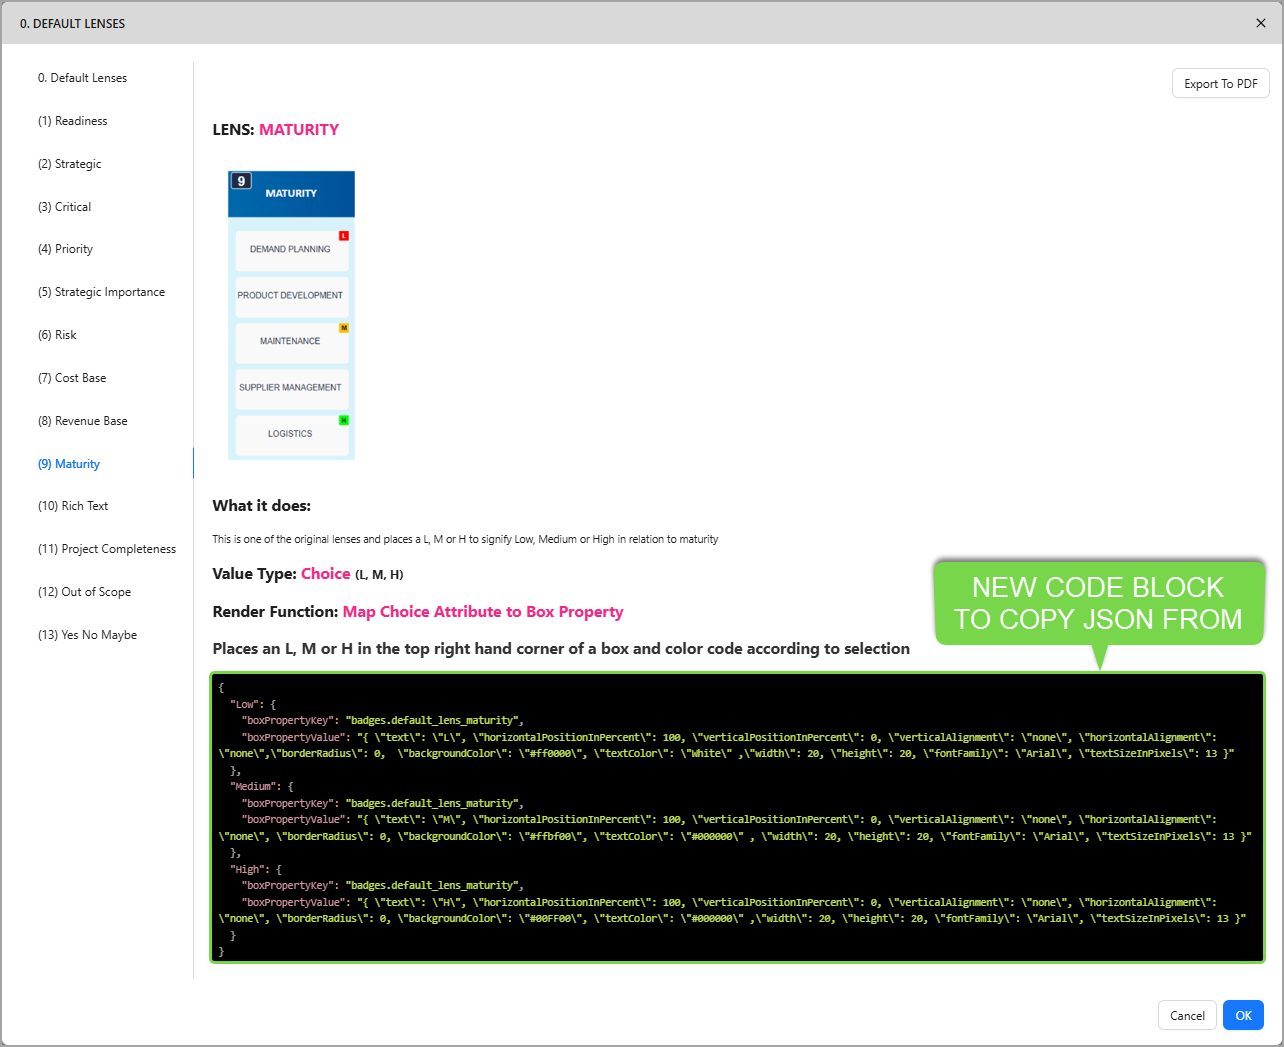Click the green H badge on Logistics

344,420
